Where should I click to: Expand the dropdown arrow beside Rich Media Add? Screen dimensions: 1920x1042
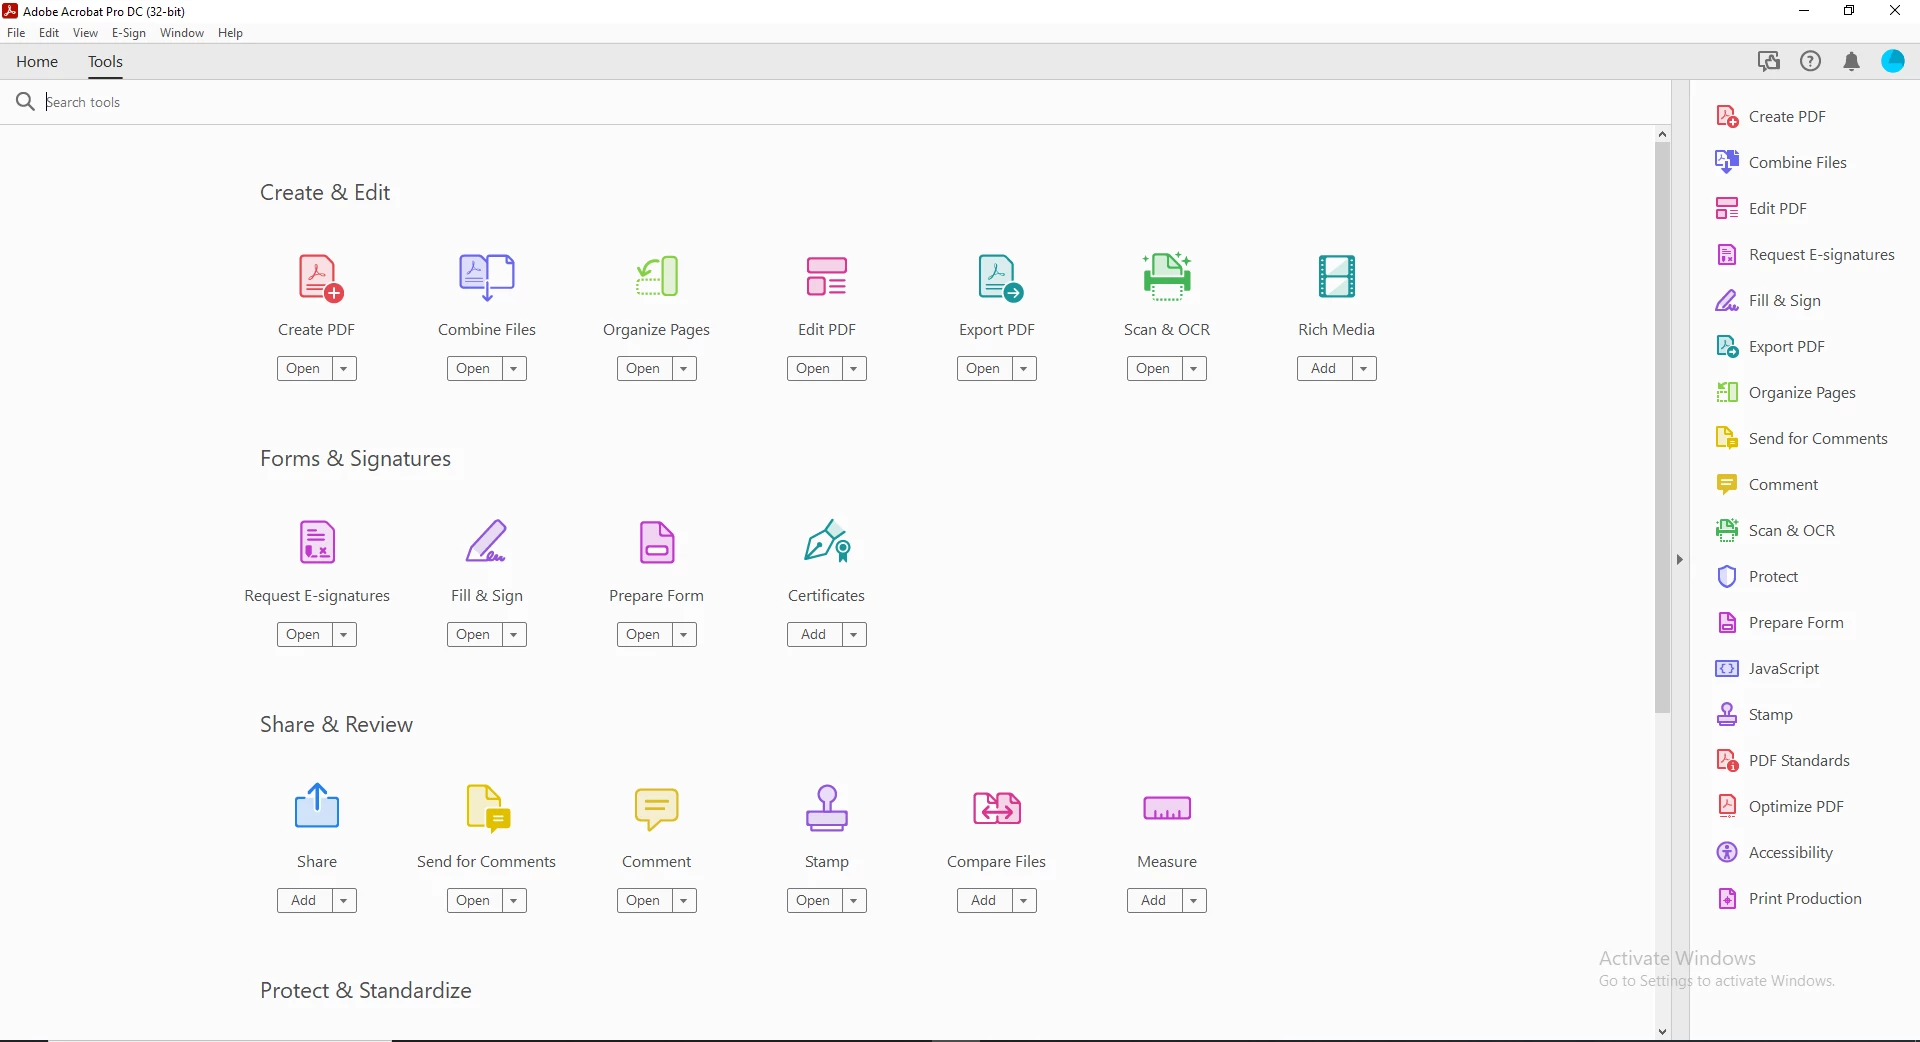click(1364, 369)
